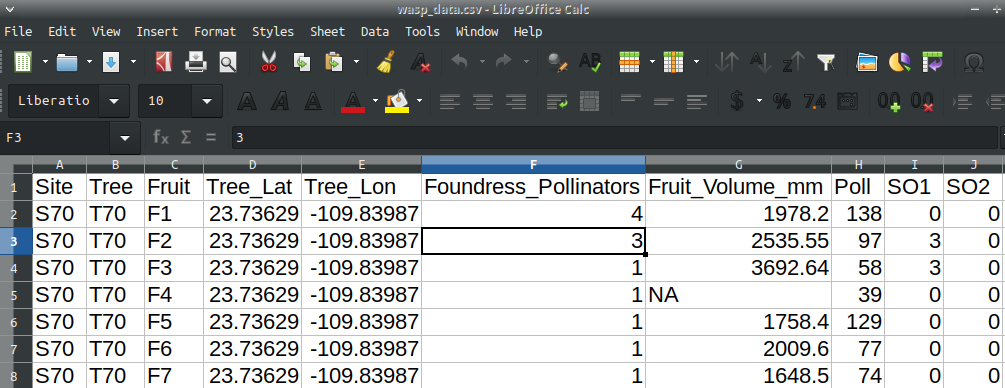Click the Print icon
Screen dimensions: 1005x388
tap(195, 62)
